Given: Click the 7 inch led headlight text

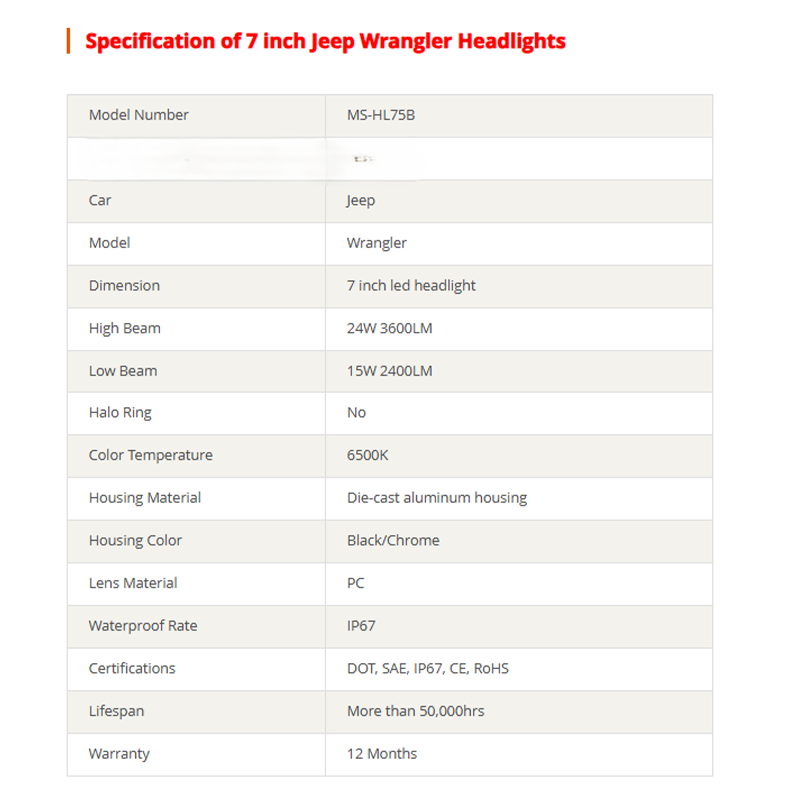Looking at the screenshot, I should (411, 286).
